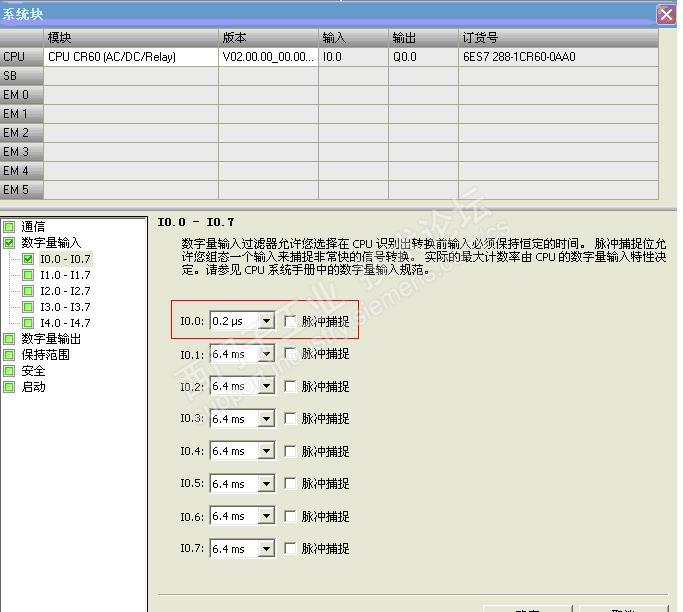Click the green icon beside I4.0 - I4.7

(28, 323)
